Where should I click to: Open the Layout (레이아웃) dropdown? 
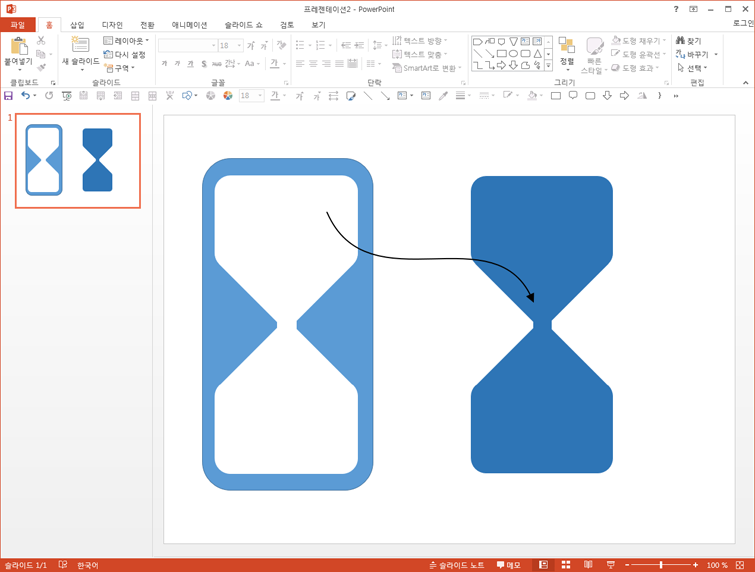[126, 40]
